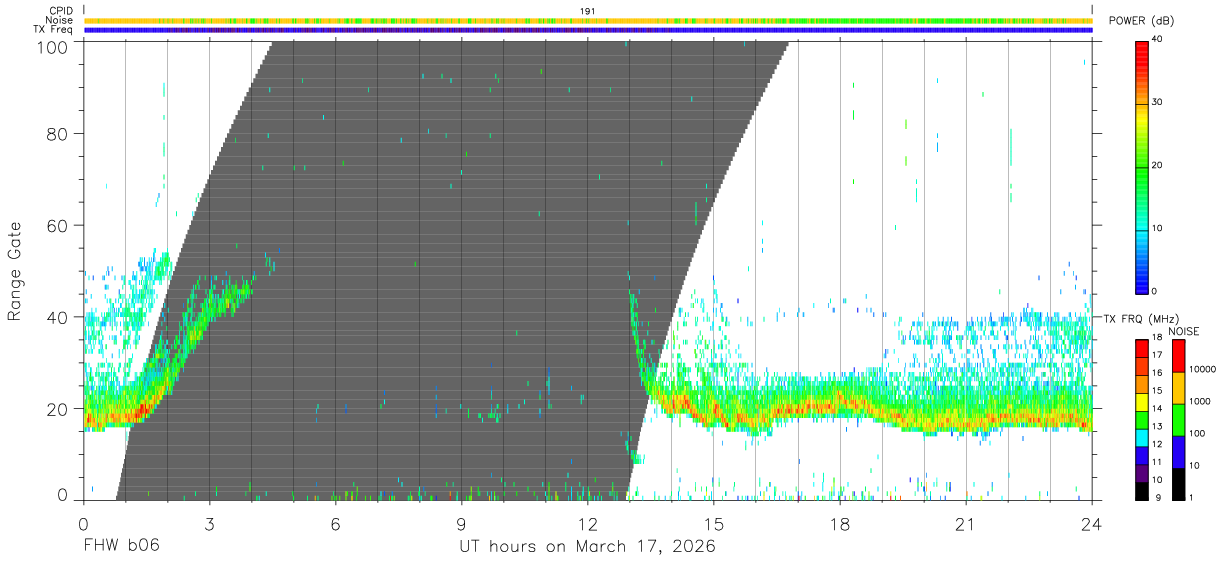
Task: Click range gate tick label "40" on y-axis
Action: pyautogui.click(x=59, y=318)
